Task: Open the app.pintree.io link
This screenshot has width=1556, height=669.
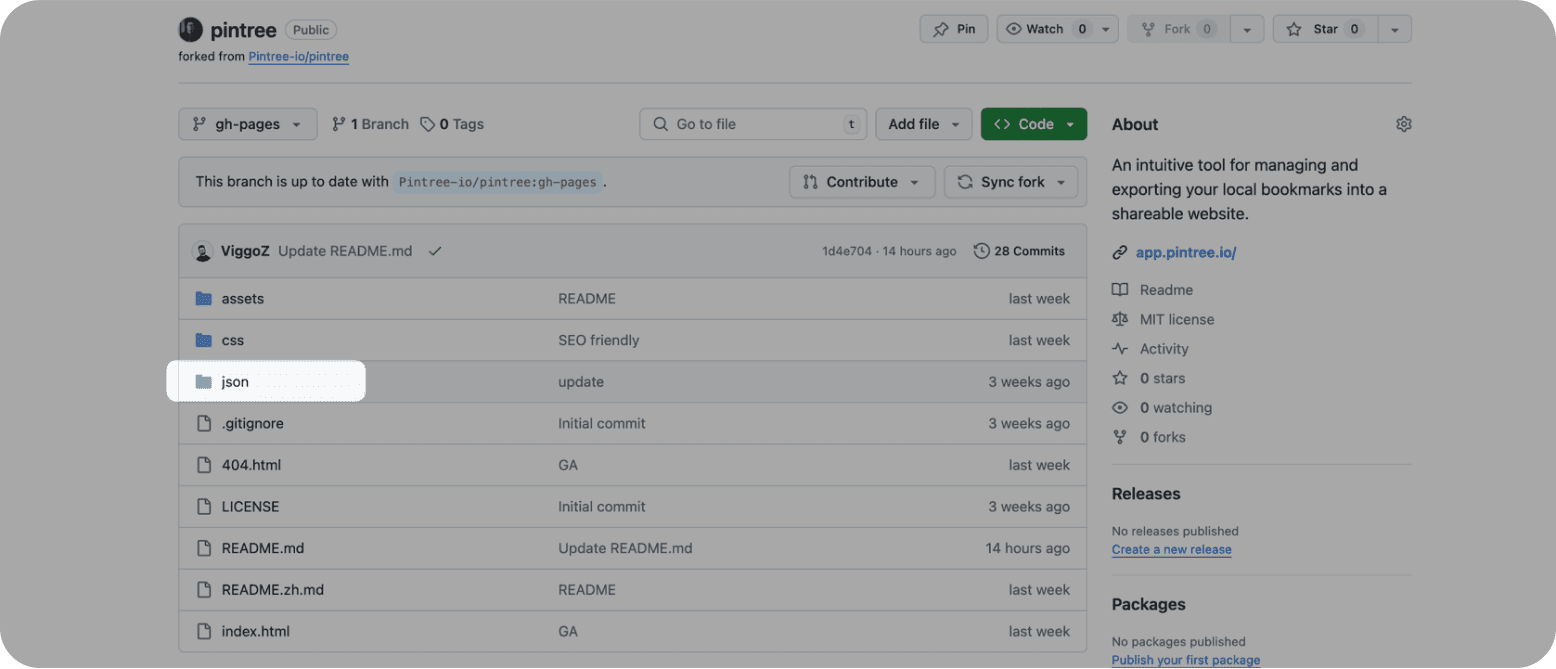Action: click(x=1186, y=253)
